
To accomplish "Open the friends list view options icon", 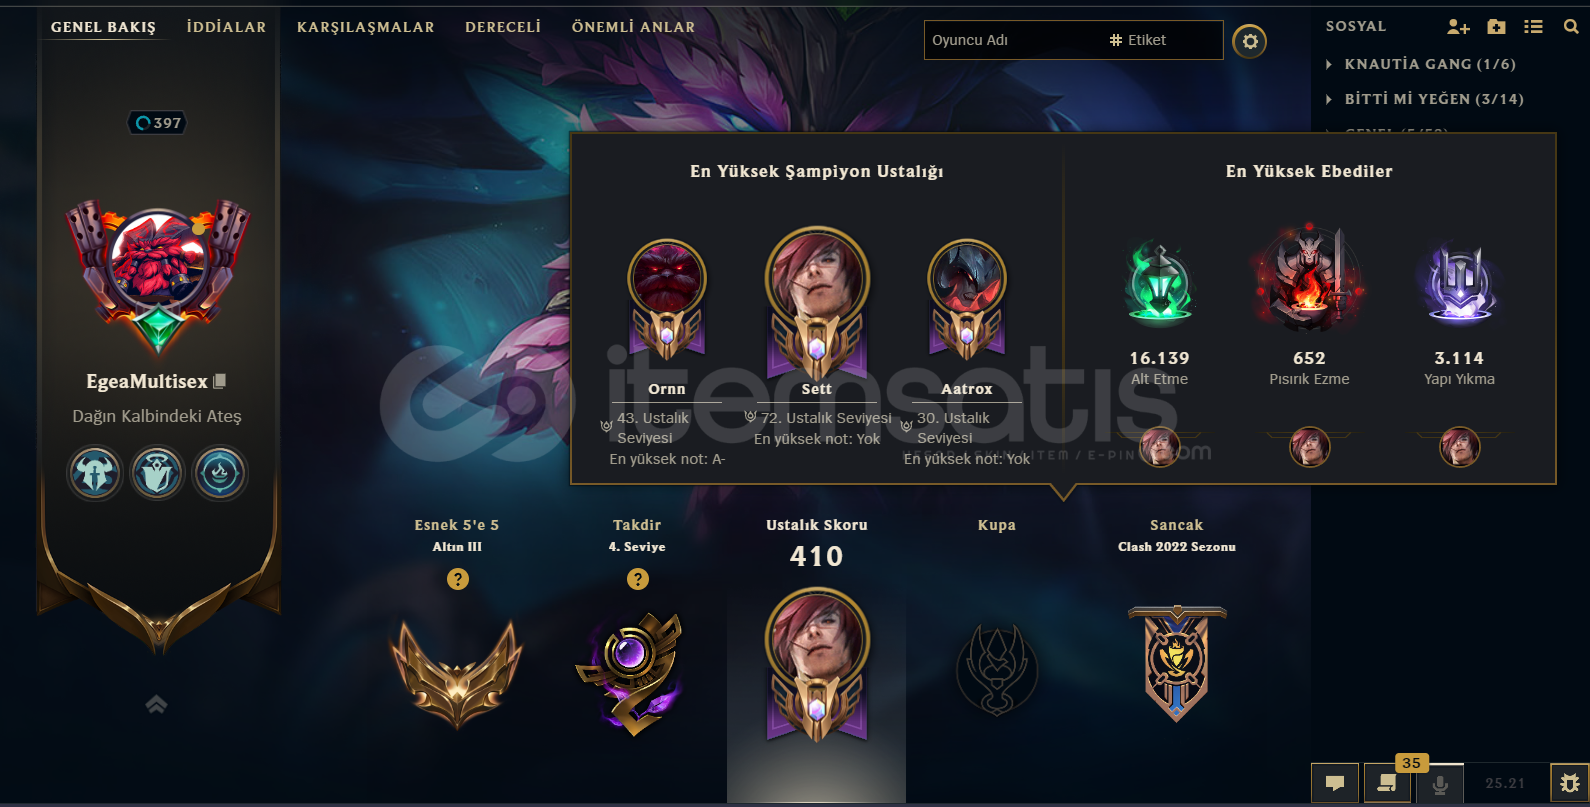I will (1533, 27).
